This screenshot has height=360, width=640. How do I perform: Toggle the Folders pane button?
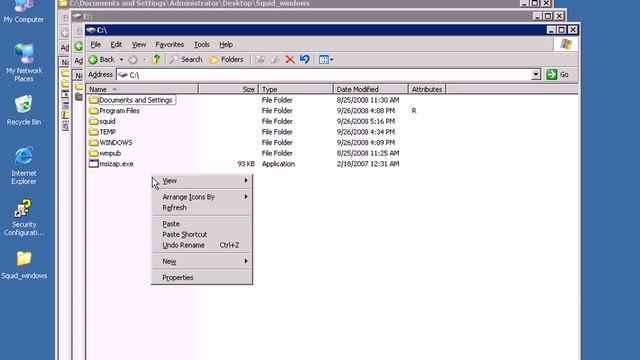(x=226, y=60)
